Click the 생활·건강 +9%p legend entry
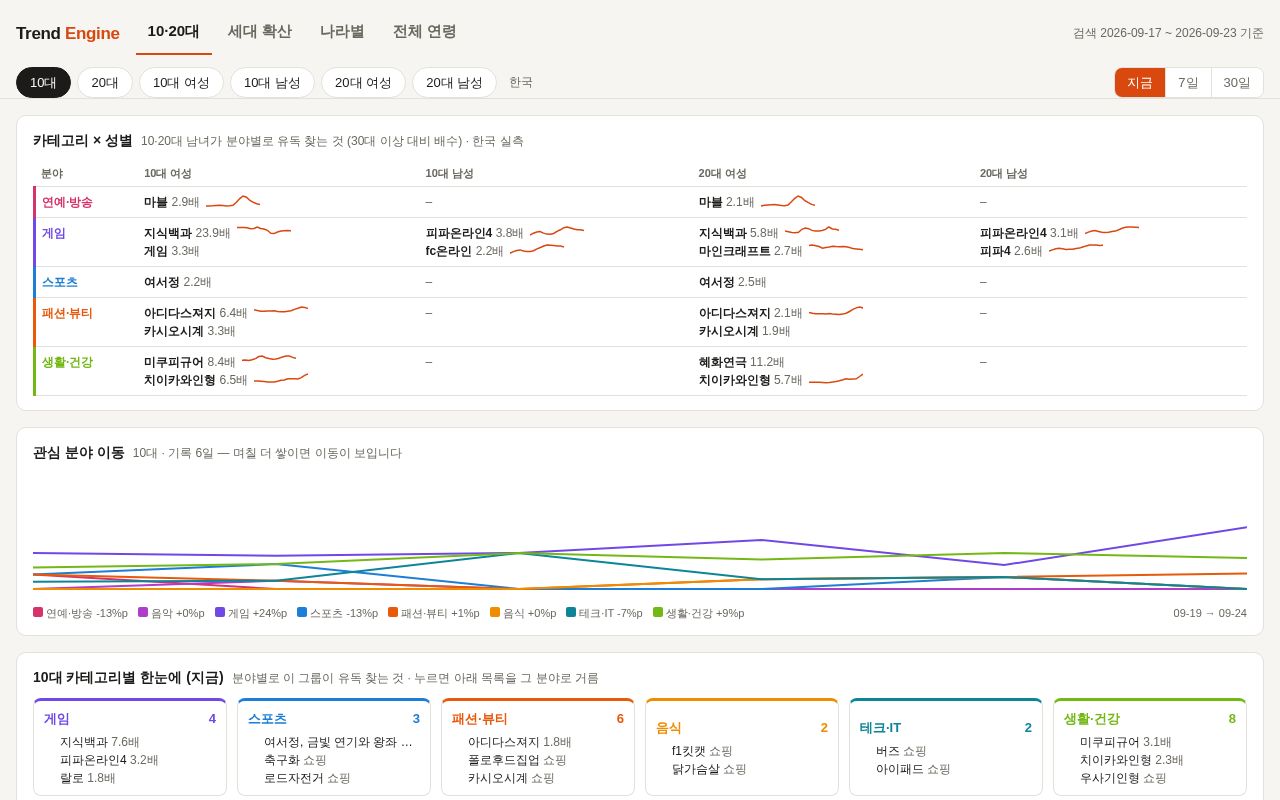This screenshot has width=1280, height=800. pos(698,613)
